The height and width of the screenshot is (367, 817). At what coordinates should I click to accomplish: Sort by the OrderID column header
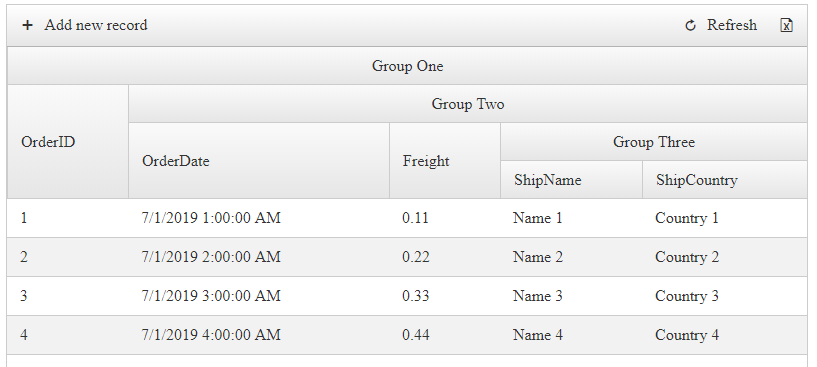[68, 142]
